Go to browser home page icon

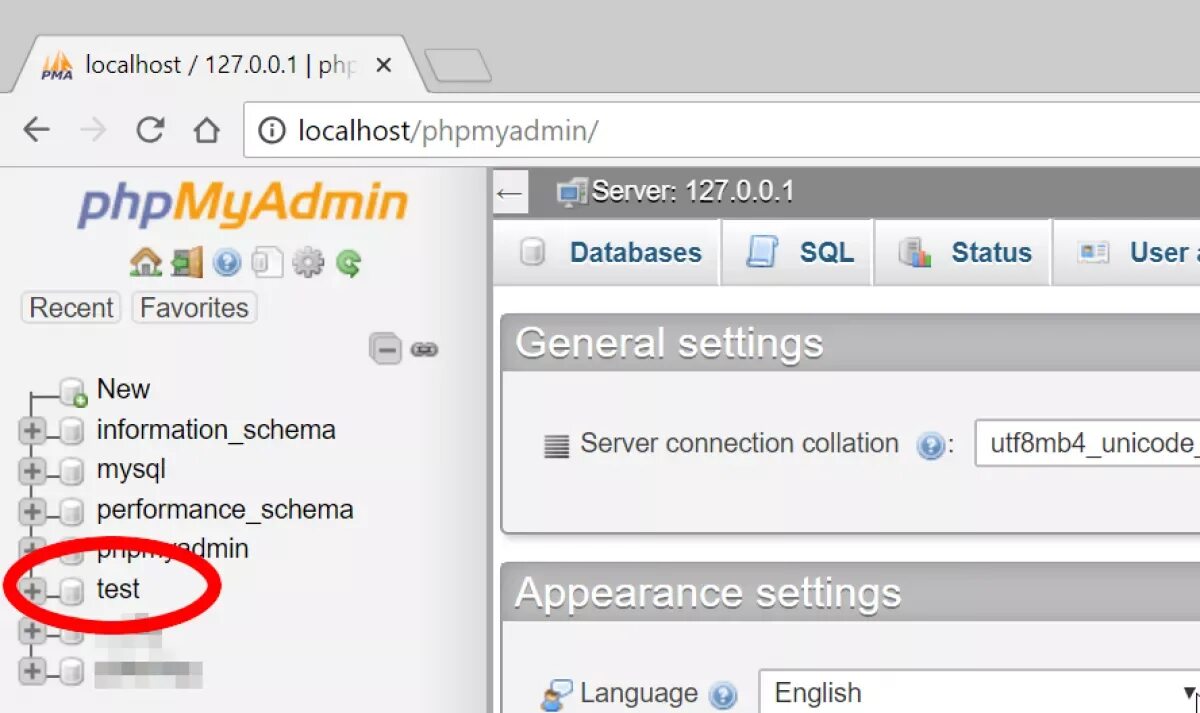pos(206,130)
